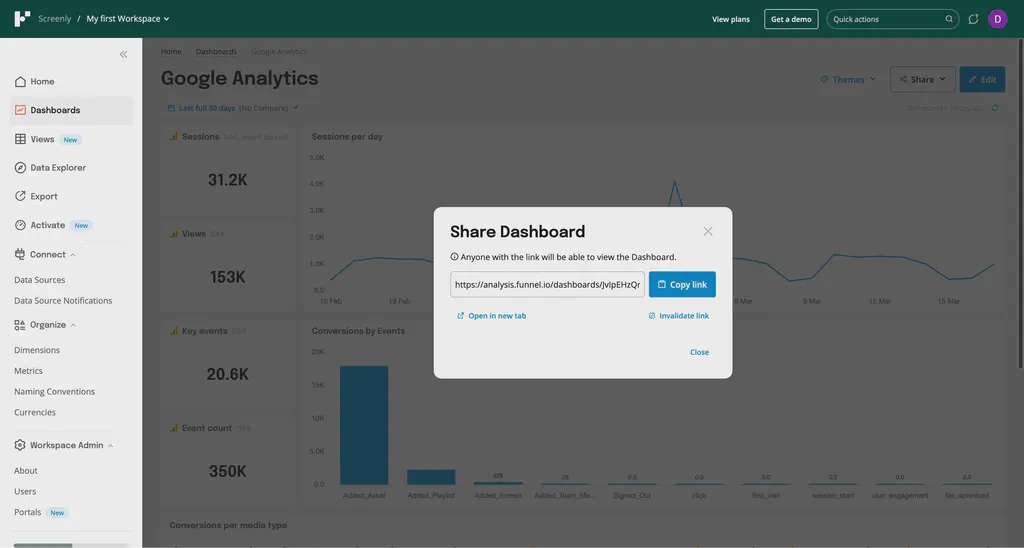The height and width of the screenshot is (548, 1024).
Task: Select the shared dashboard URL field
Action: click(x=547, y=284)
